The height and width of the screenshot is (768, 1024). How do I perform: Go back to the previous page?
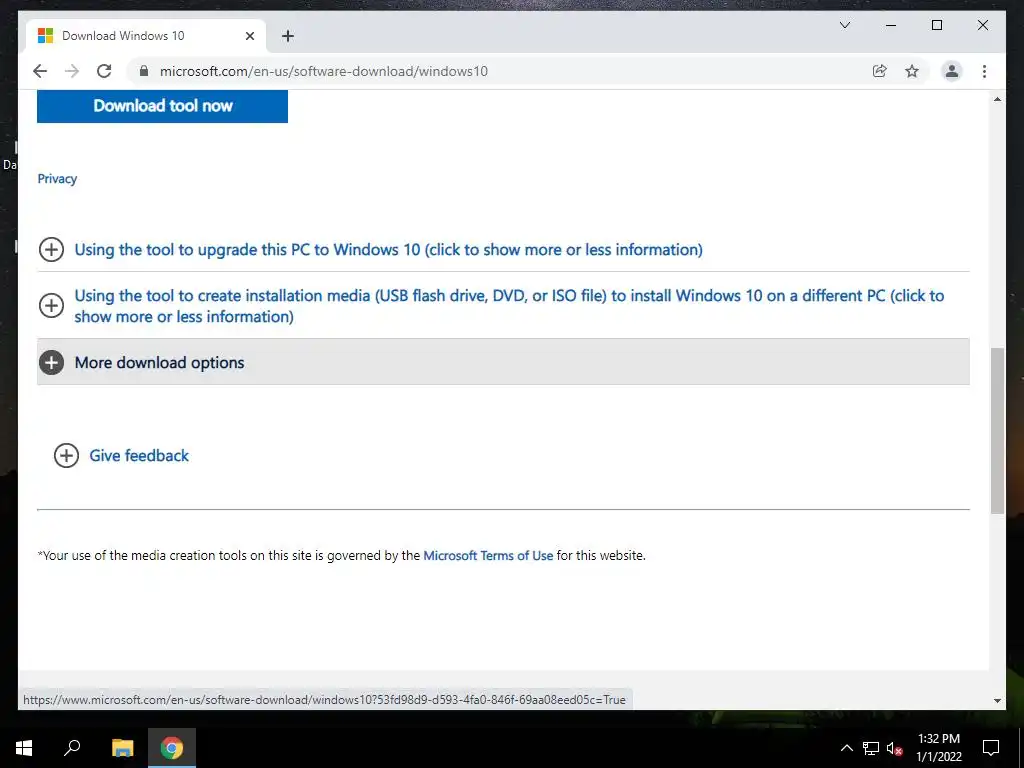(40, 71)
